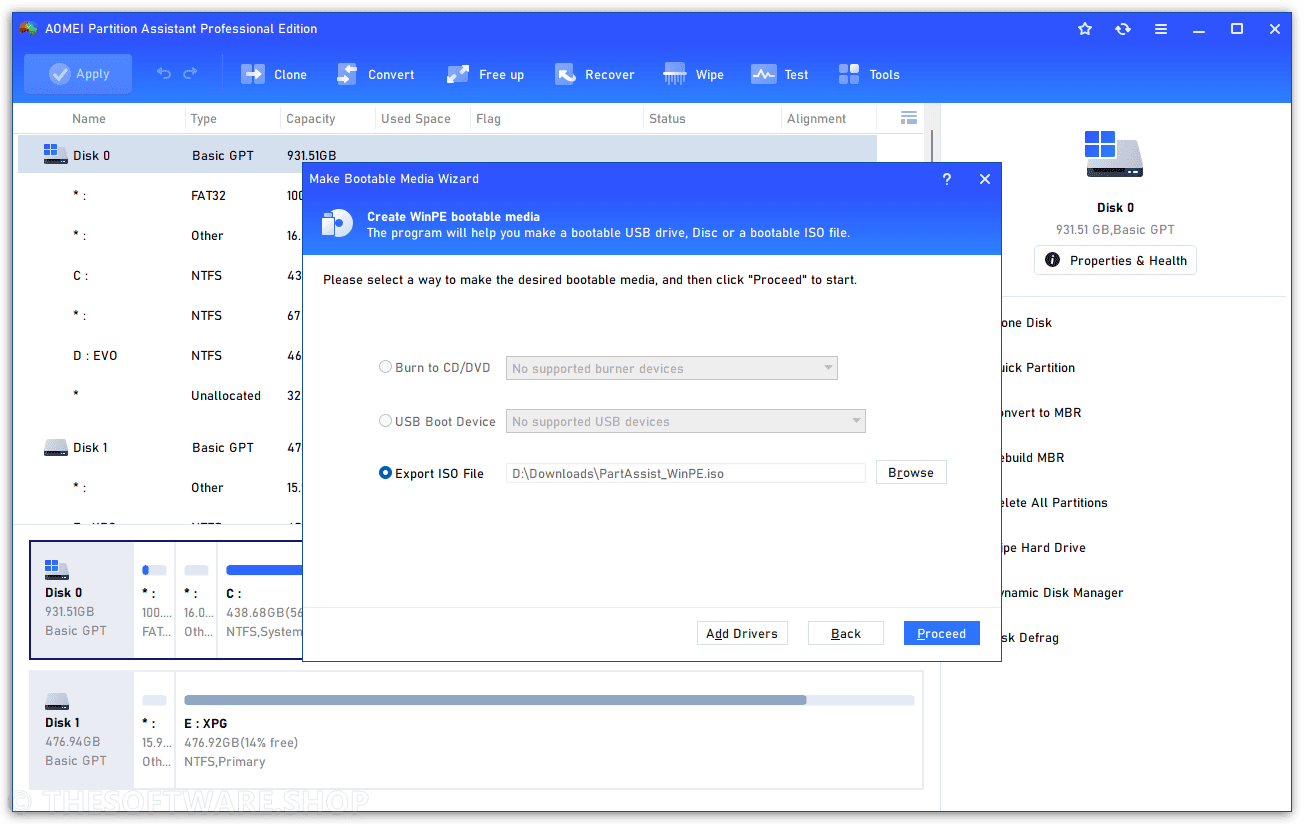
Task: Sort by the Alignment column header
Action: coord(817,118)
